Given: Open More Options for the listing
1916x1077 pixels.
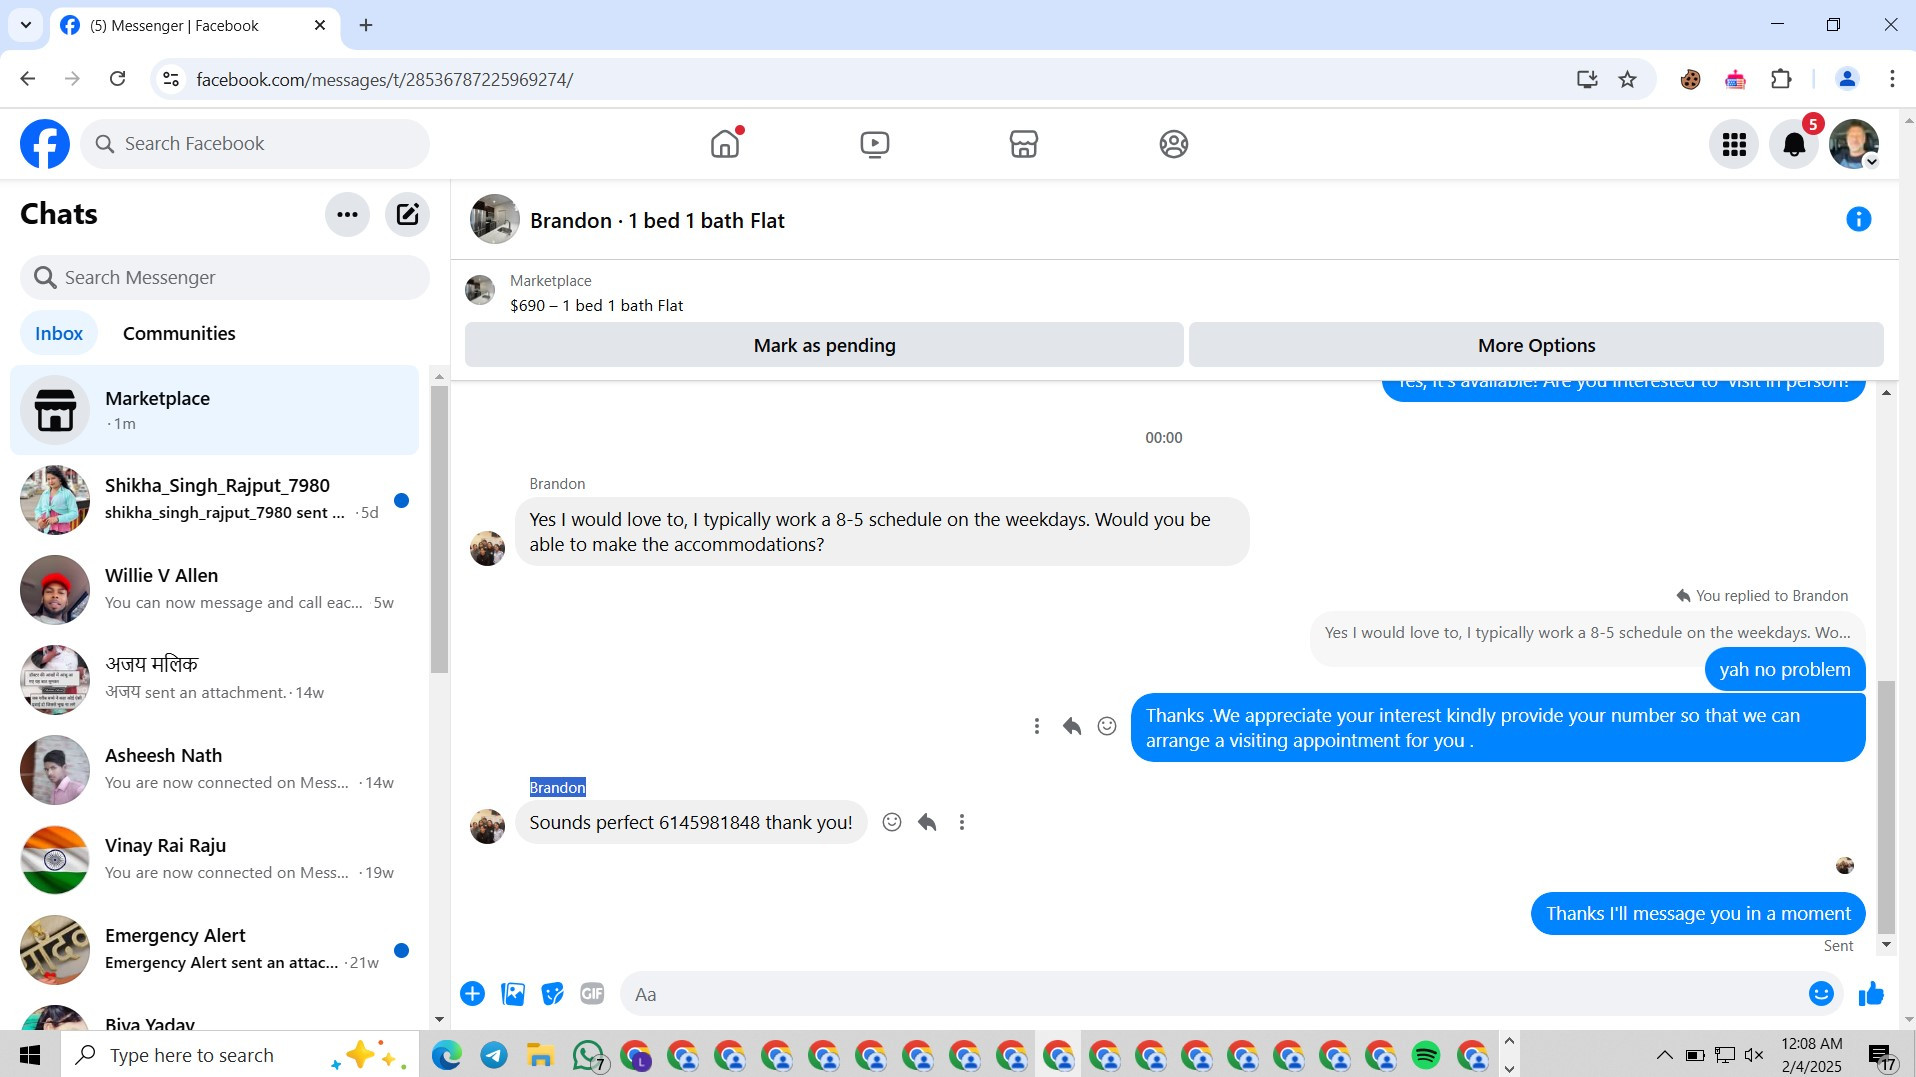Looking at the screenshot, I should click(x=1536, y=345).
